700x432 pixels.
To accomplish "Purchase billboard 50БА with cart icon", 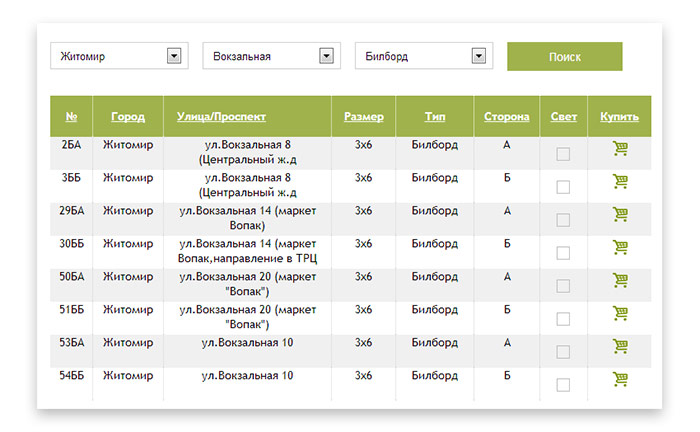I will point(620,280).
